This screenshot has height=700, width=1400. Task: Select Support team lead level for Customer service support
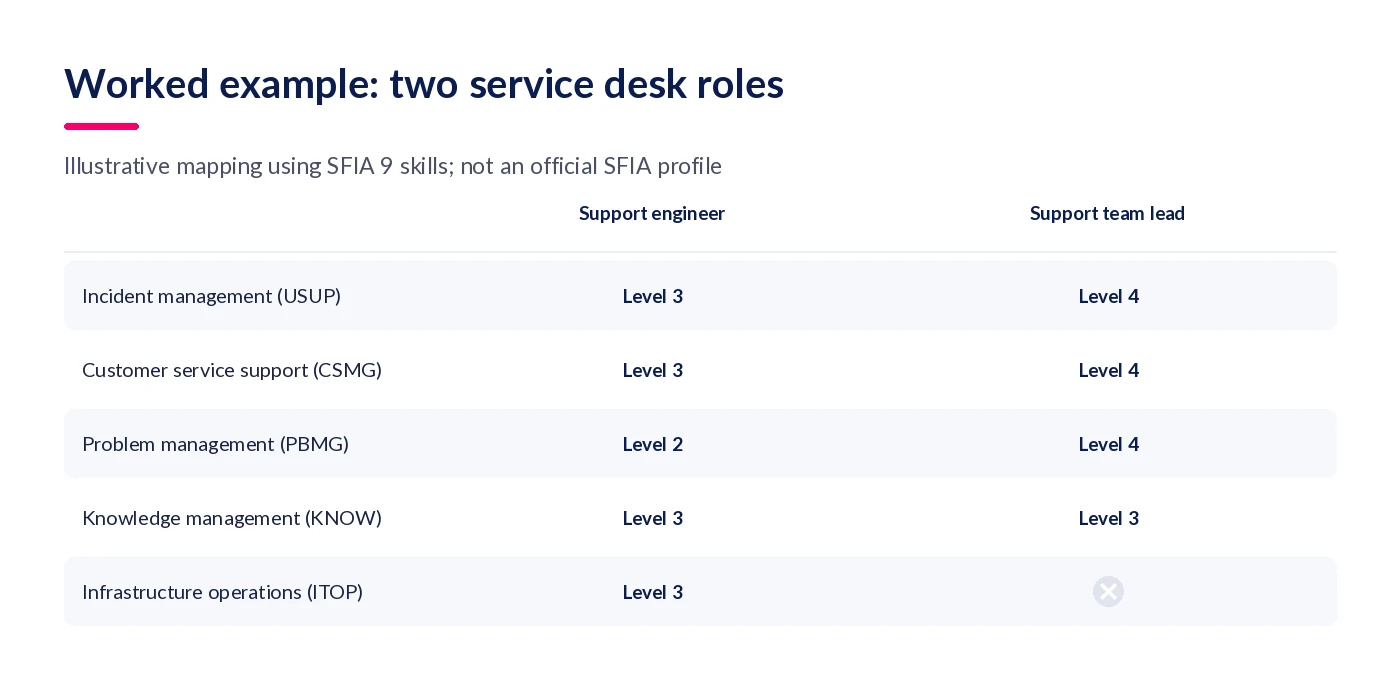point(1109,370)
